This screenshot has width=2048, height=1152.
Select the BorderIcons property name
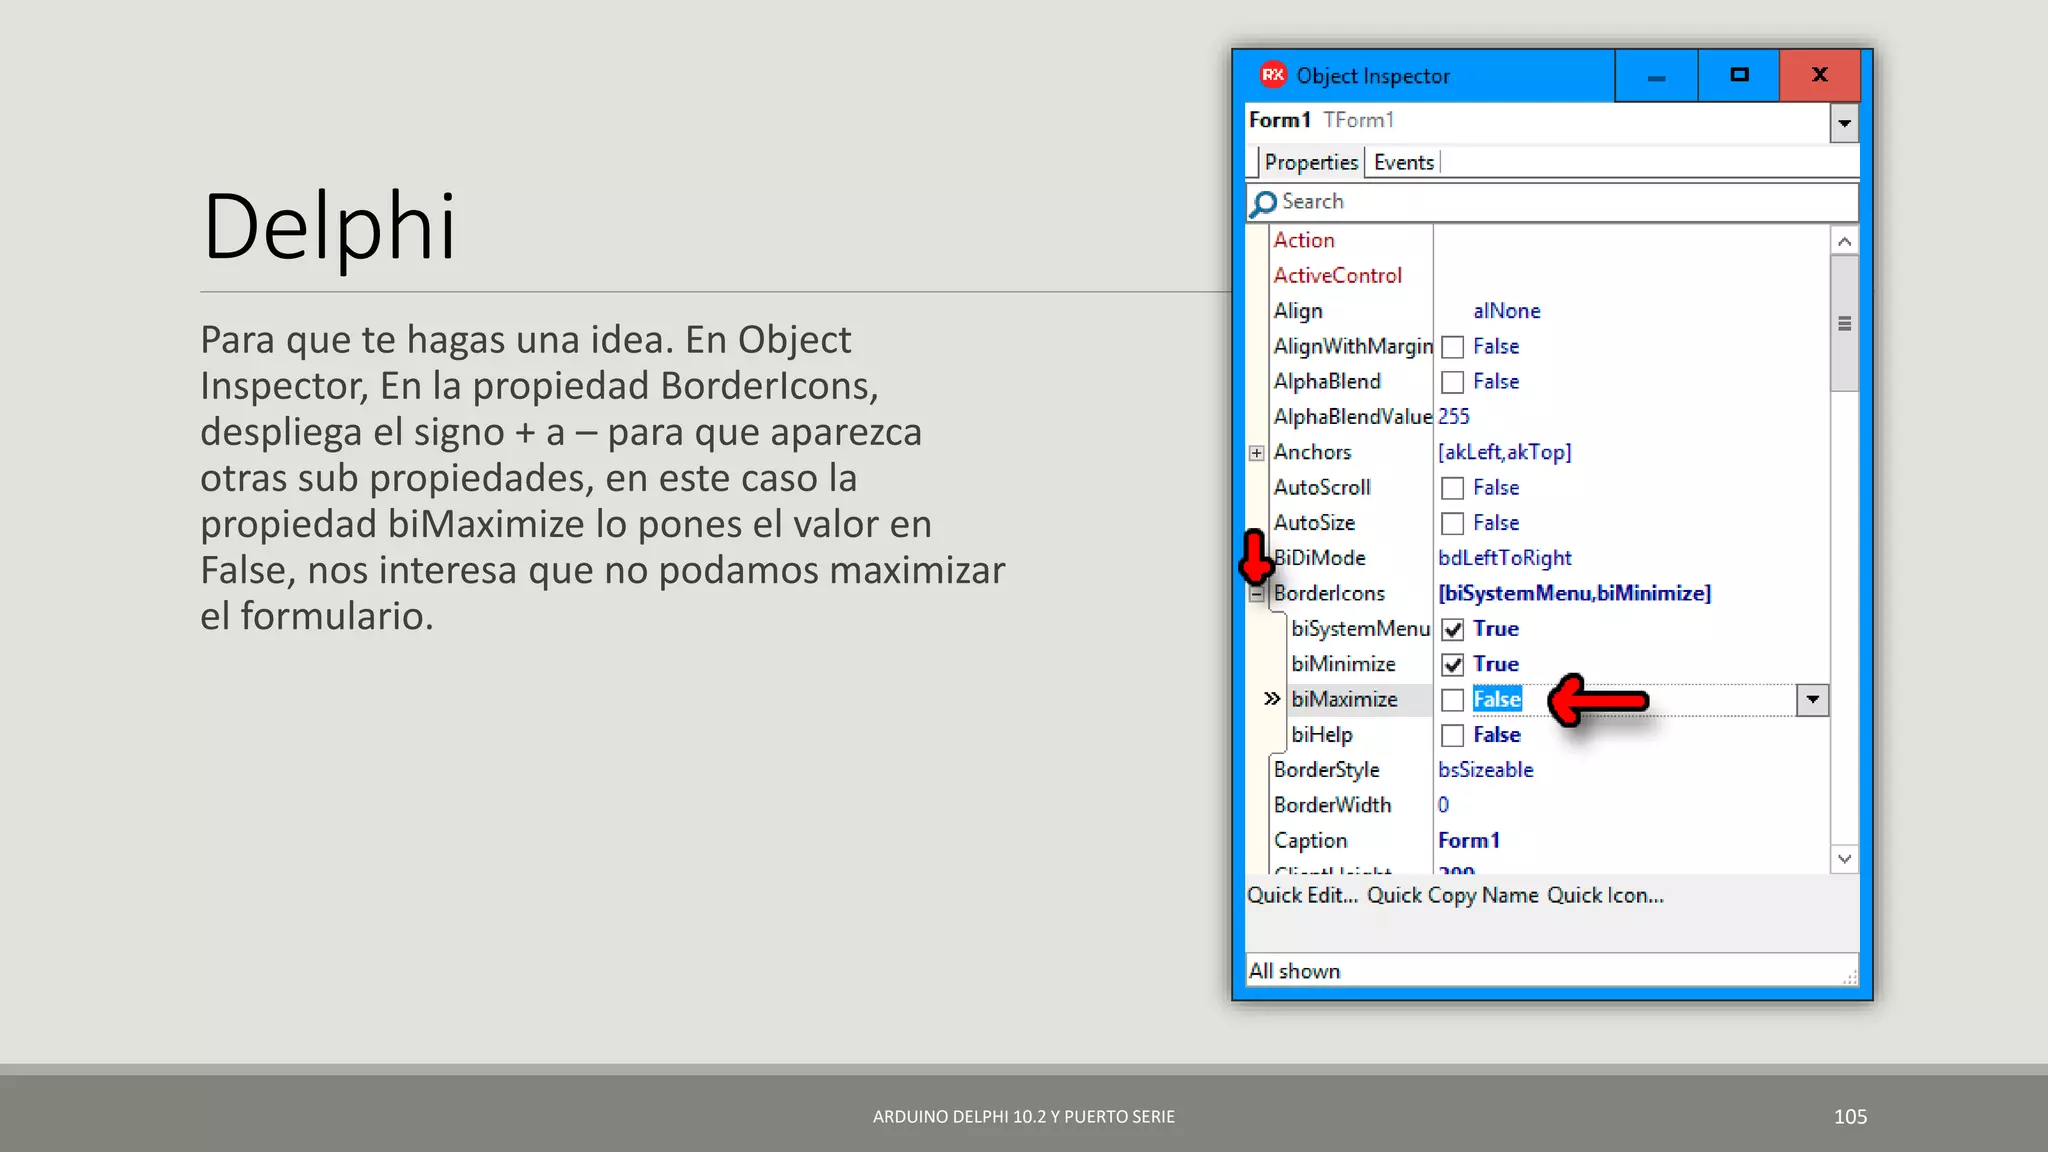(x=1329, y=593)
